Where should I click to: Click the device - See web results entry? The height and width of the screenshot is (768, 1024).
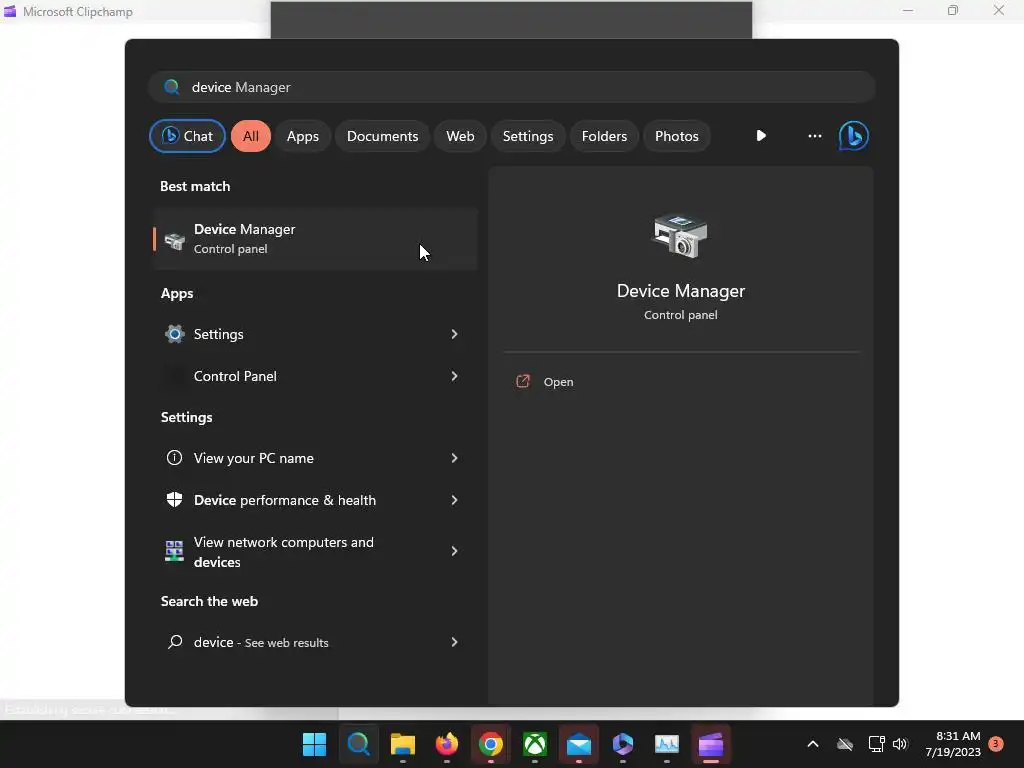pos(313,642)
